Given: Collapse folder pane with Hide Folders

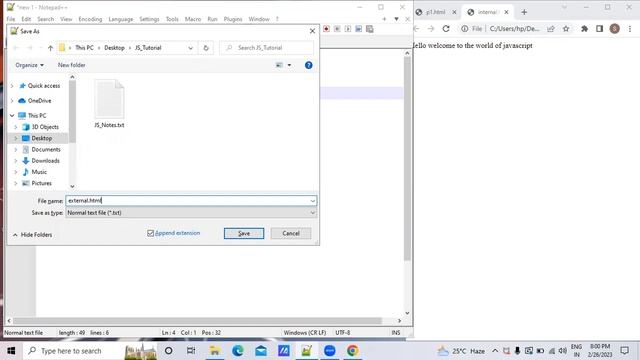Looking at the screenshot, I should (32, 235).
